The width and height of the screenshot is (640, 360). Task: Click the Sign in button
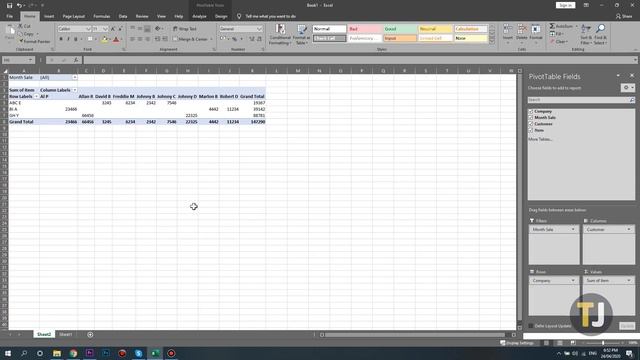click(x=565, y=5)
